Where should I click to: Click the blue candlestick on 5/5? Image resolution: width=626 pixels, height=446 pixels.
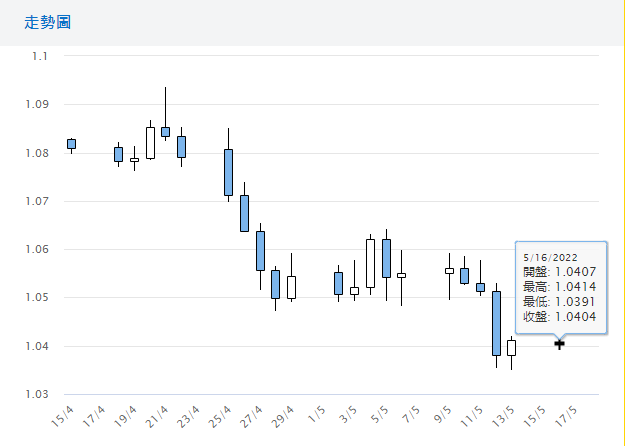386,258
